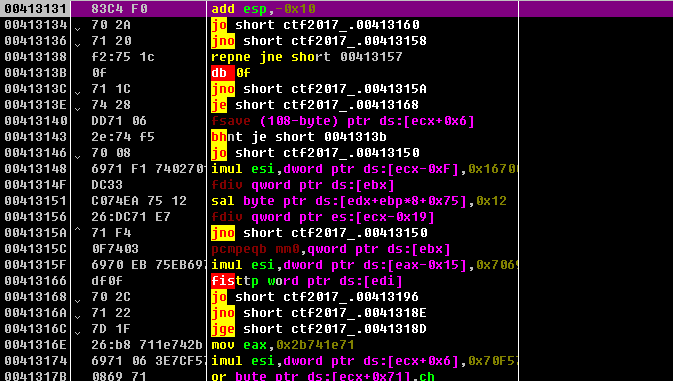This screenshot has width=673, height=381.
Task: Select imul esi at address 0041315F
Action: point(364,265)
